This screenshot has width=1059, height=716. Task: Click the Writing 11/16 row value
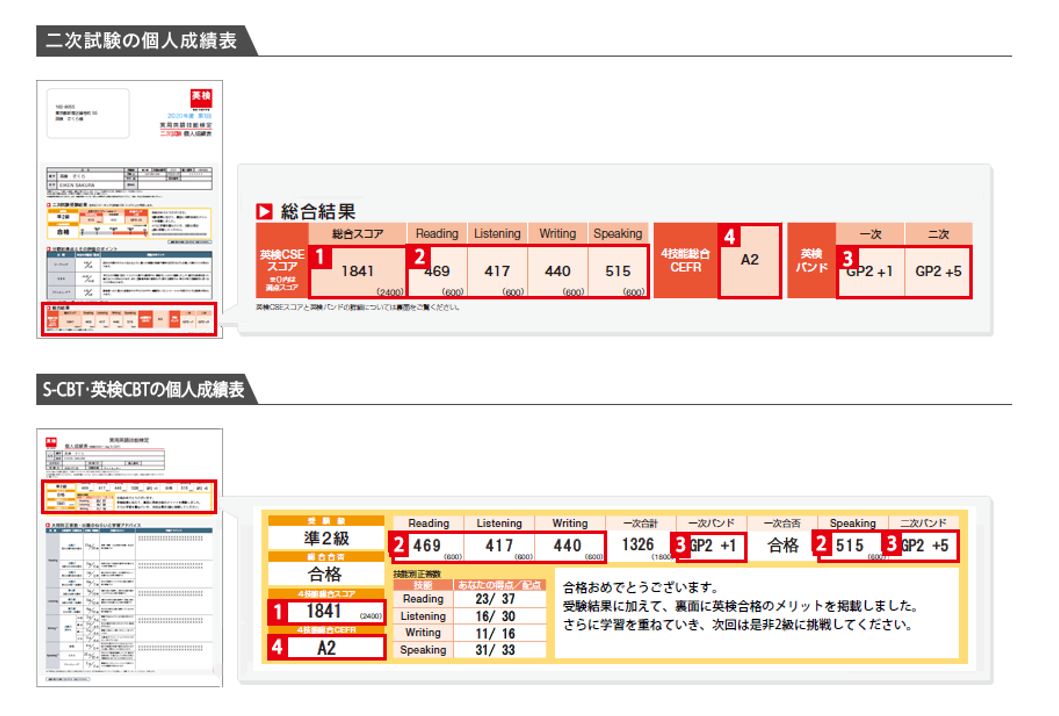click(x=495, y=634)
